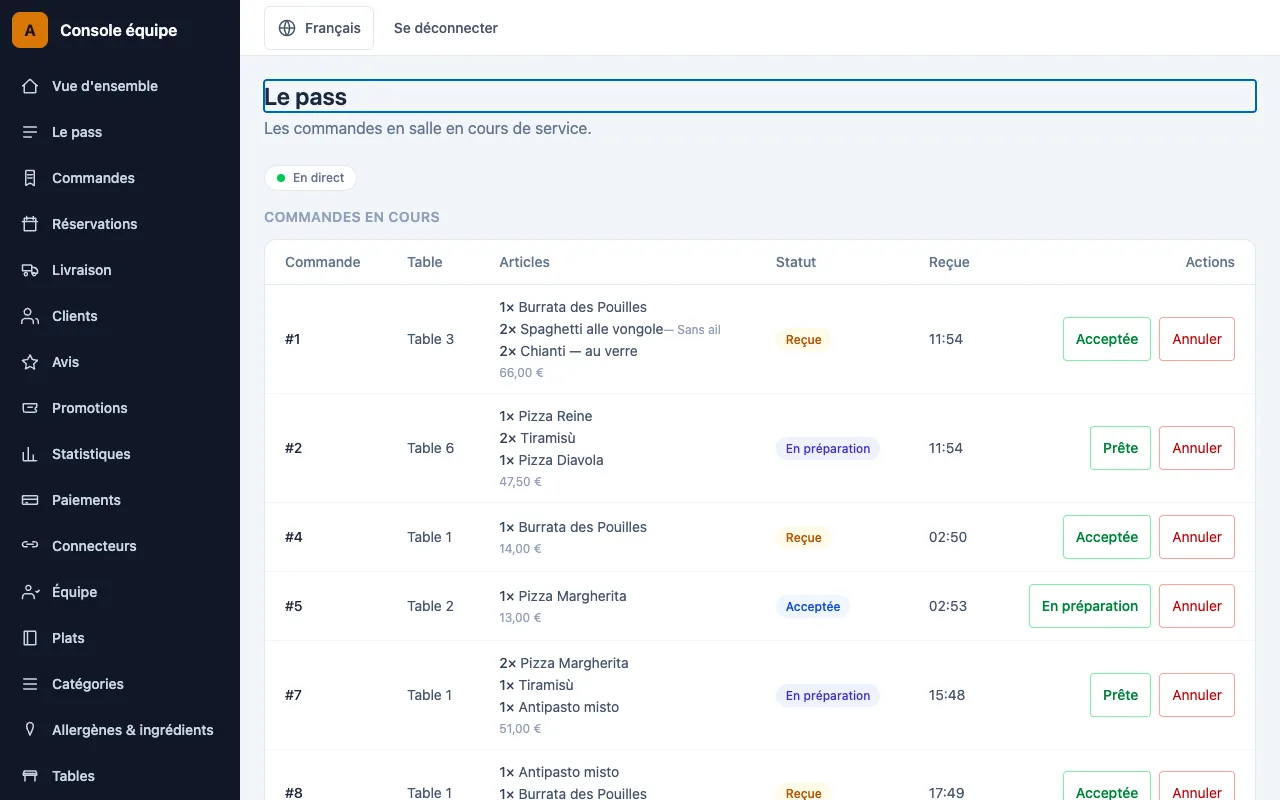Click the En direct status badge
The height and width of the screenshot is (800, 1280).
(x=310, y=178)
